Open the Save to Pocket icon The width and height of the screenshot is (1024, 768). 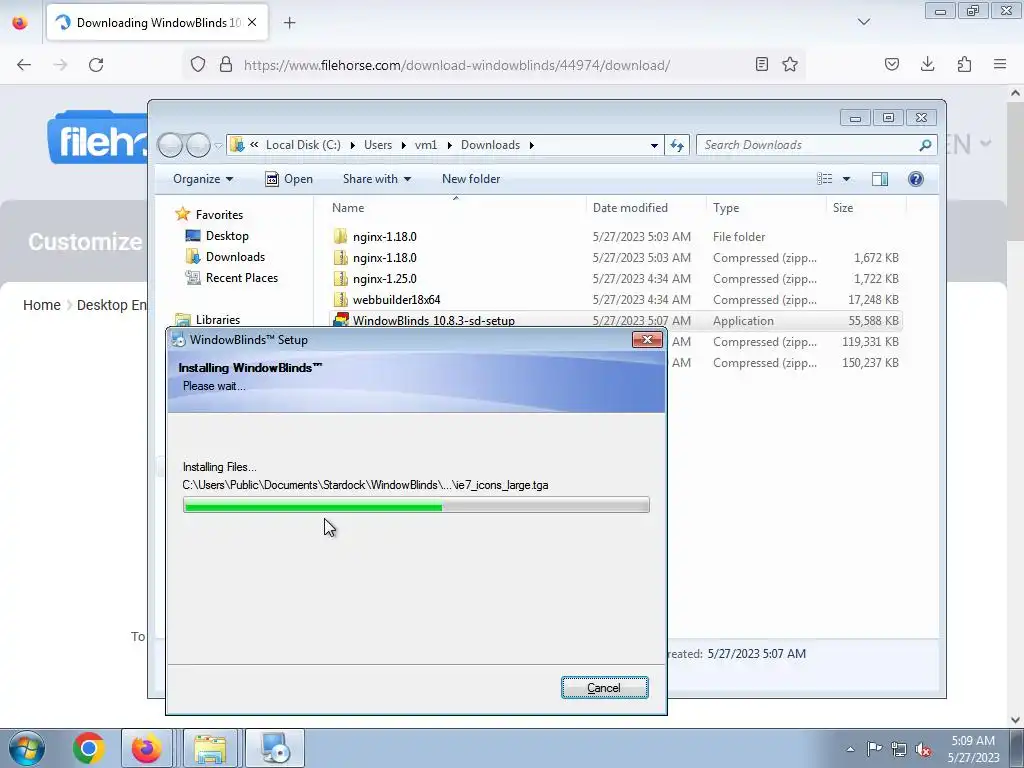pyautogui.click(x=892, y=64)
